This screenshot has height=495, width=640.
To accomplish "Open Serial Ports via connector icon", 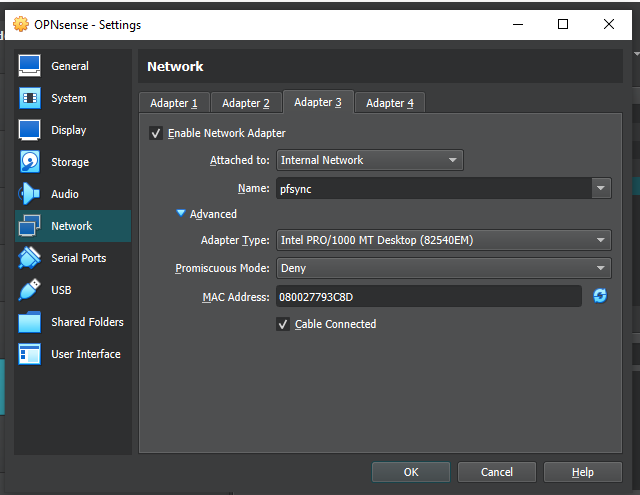I will [29, 258].
